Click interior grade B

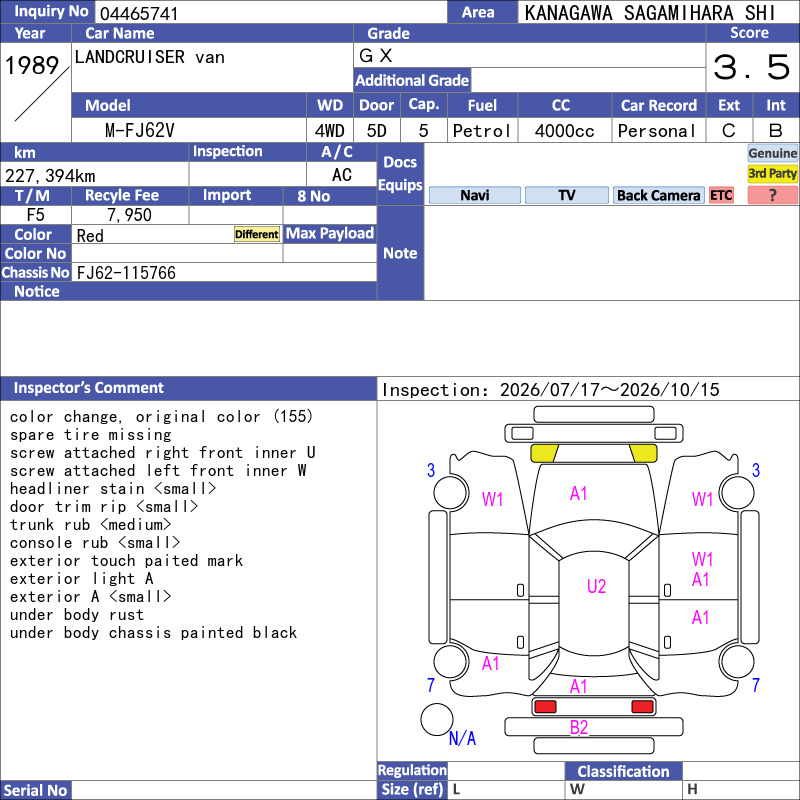coord(776,131)
